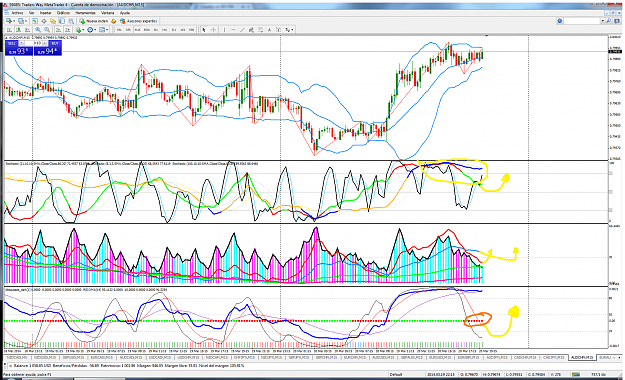Select the Text drawing tool
625x380 pixels.
(x=269, y=30)
